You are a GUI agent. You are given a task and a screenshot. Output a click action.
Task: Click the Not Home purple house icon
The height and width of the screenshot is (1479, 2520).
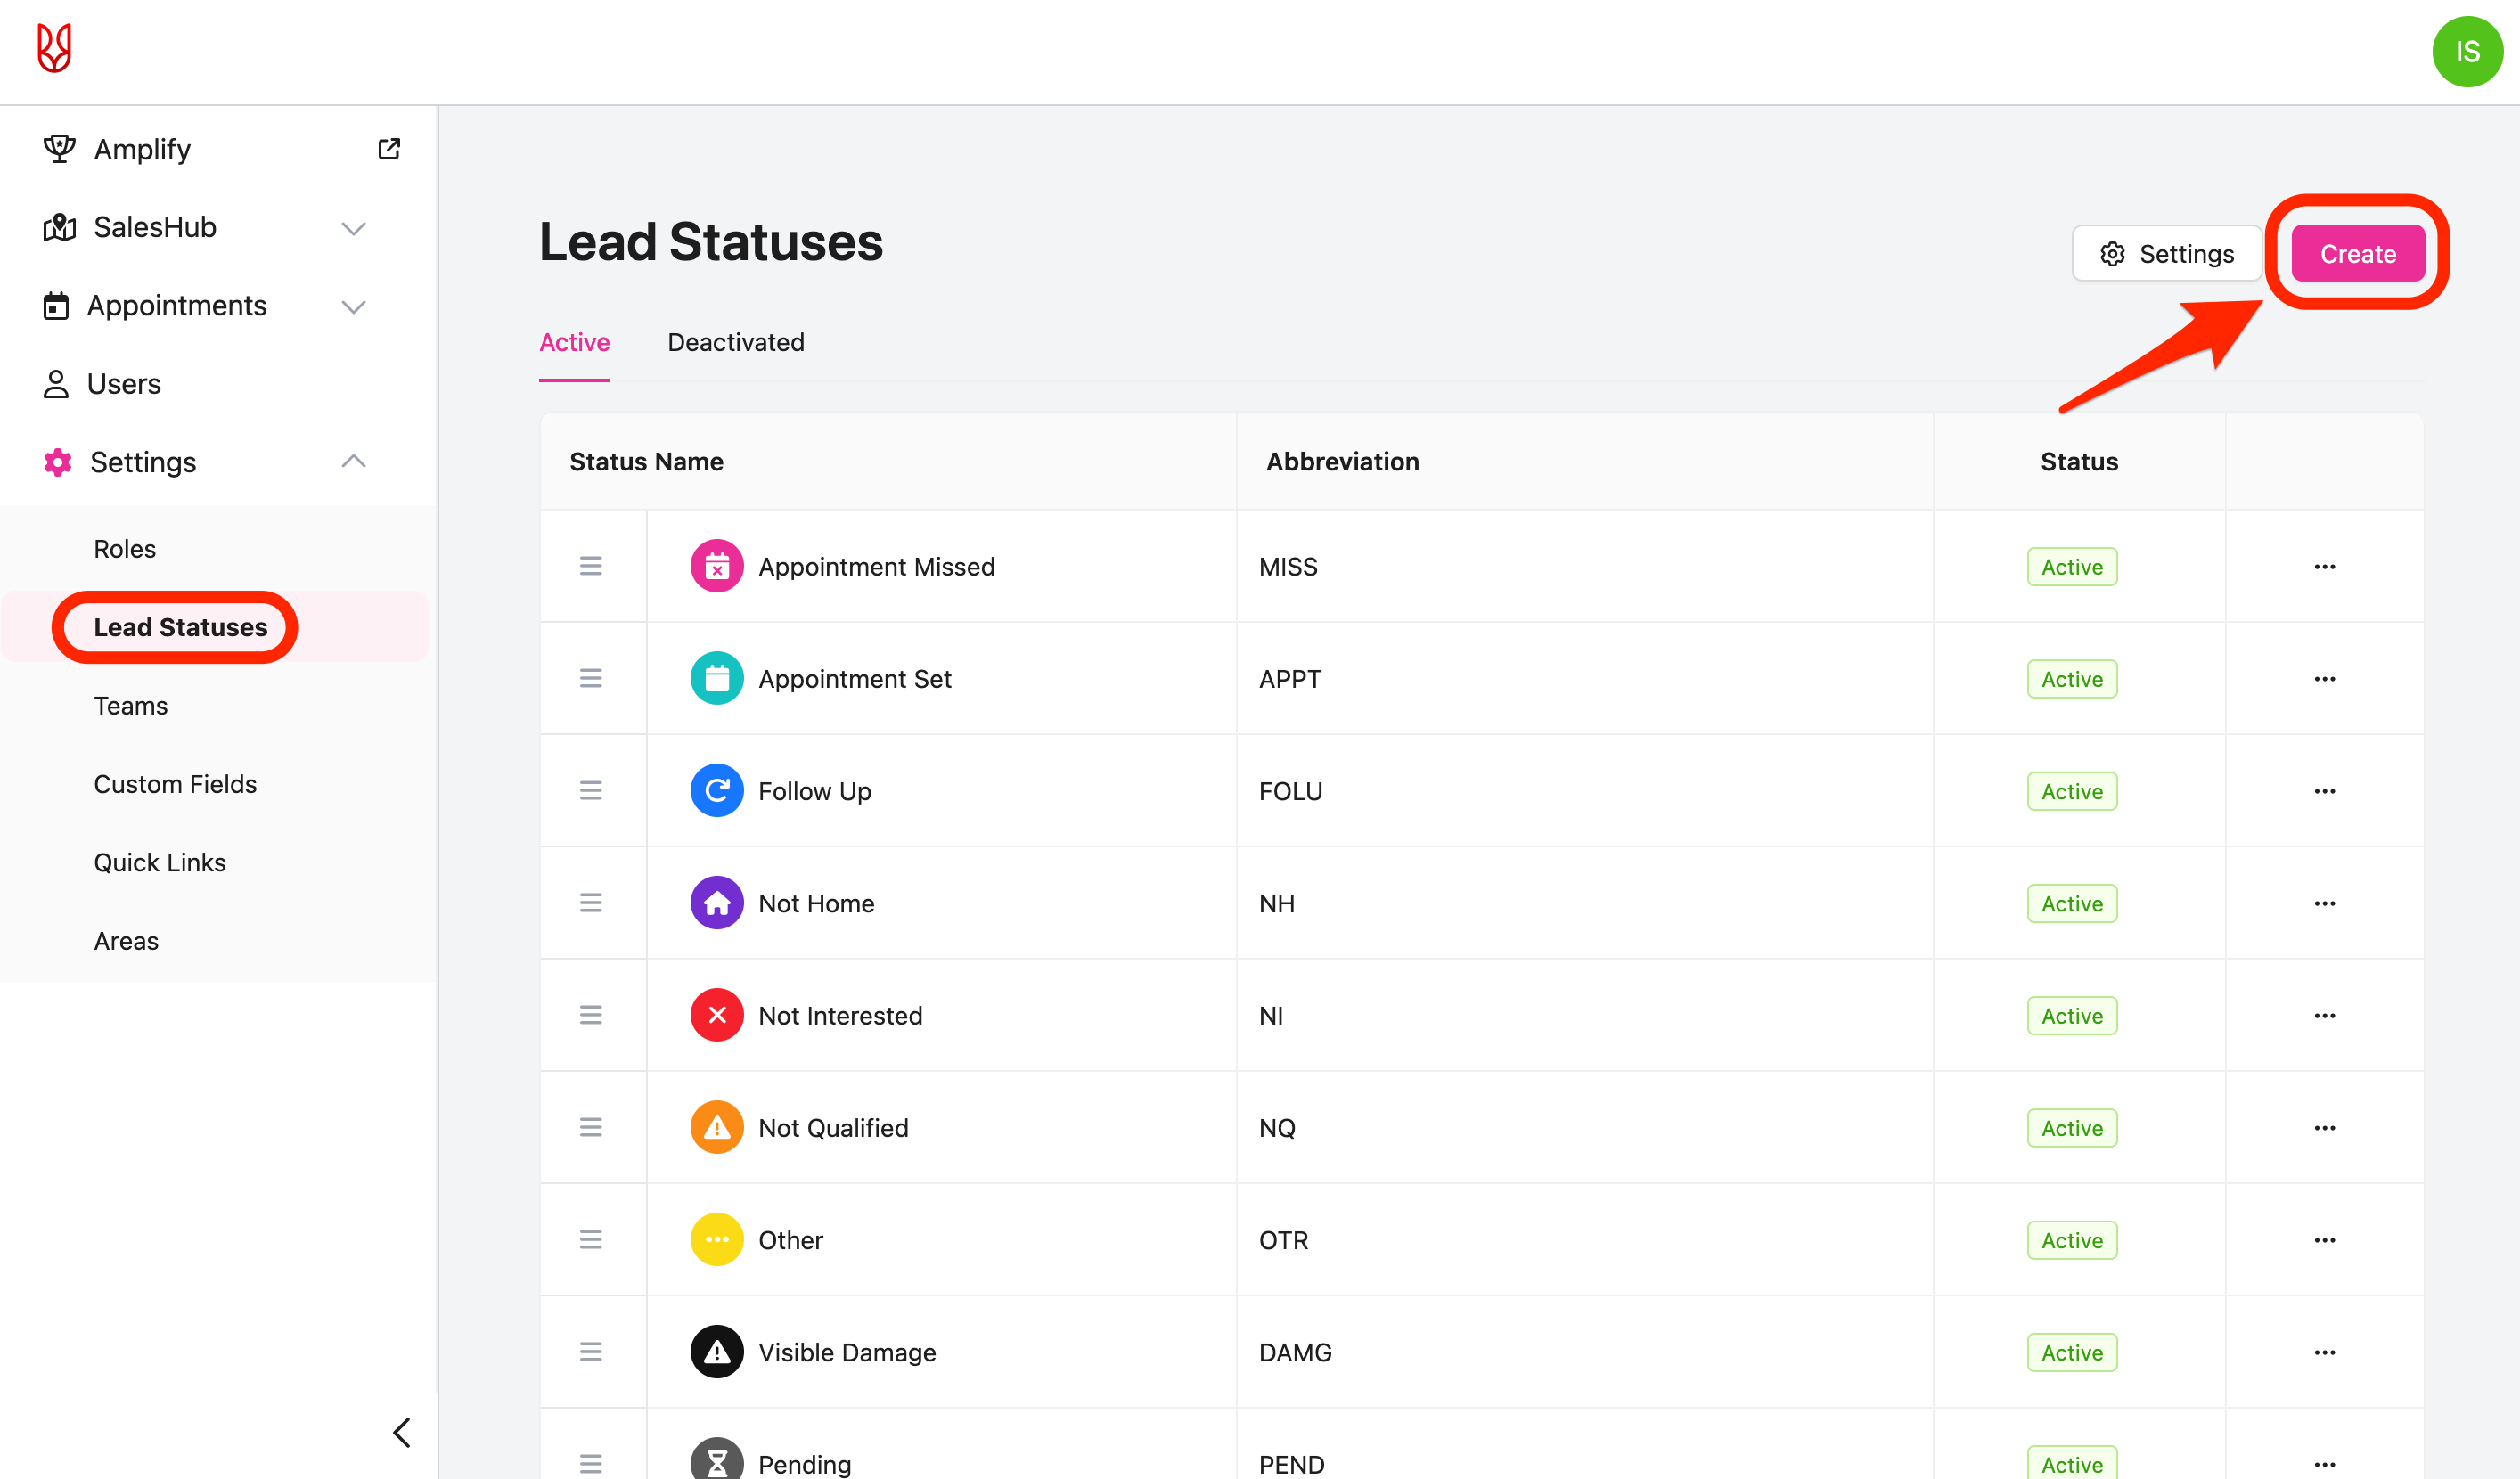pos(716,903)
